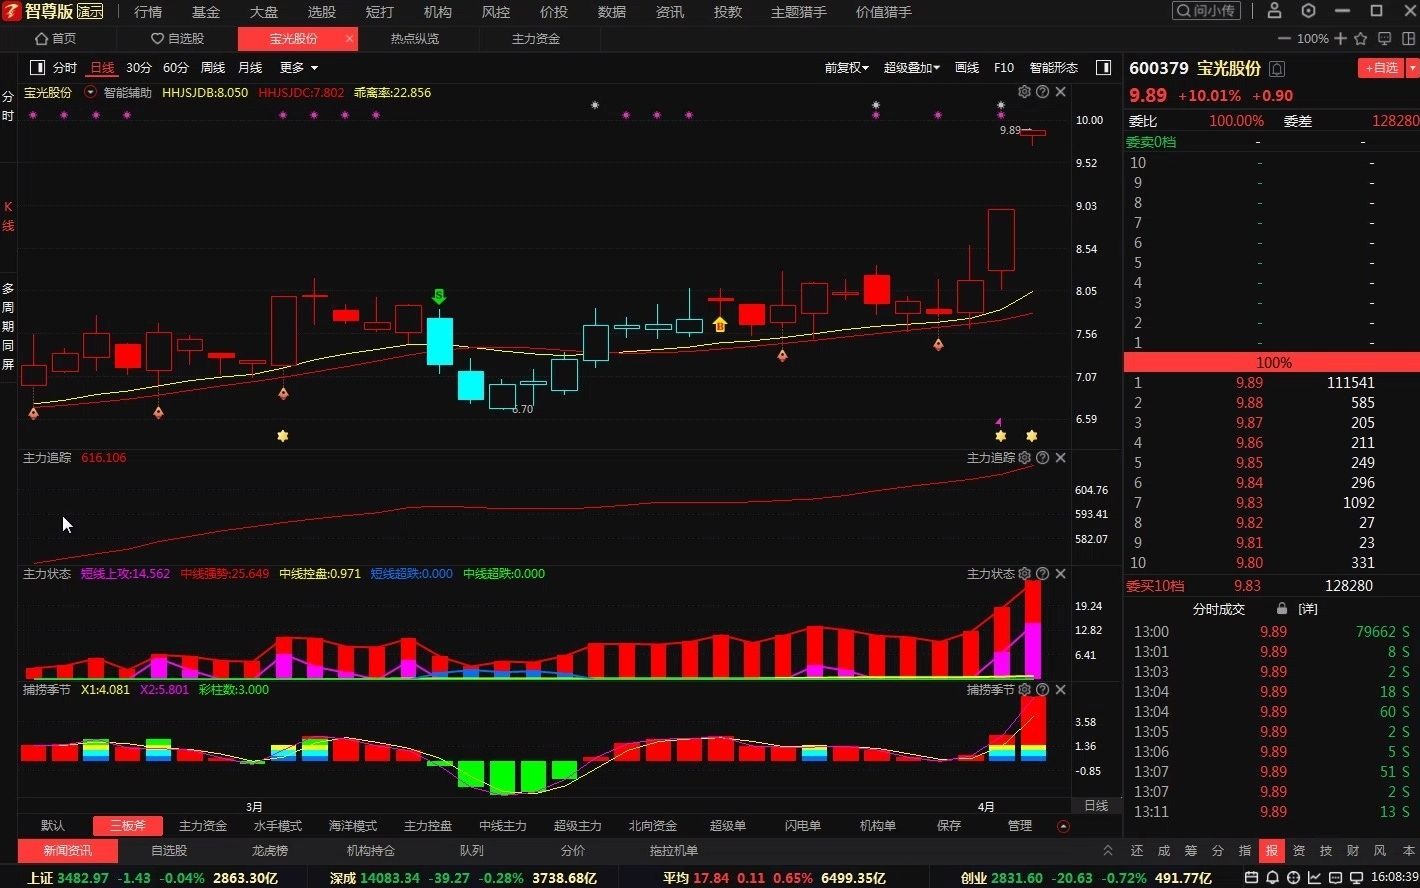The image size is (1420, 888).
Task: Select the 周线 period
Action: click(x=213, y=68)
